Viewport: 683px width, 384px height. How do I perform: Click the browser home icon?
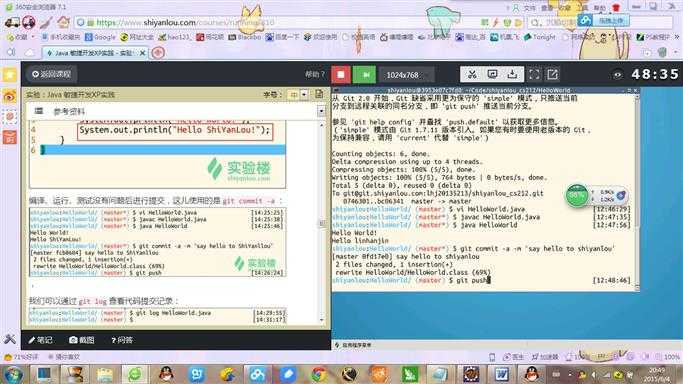coord(63,22)
